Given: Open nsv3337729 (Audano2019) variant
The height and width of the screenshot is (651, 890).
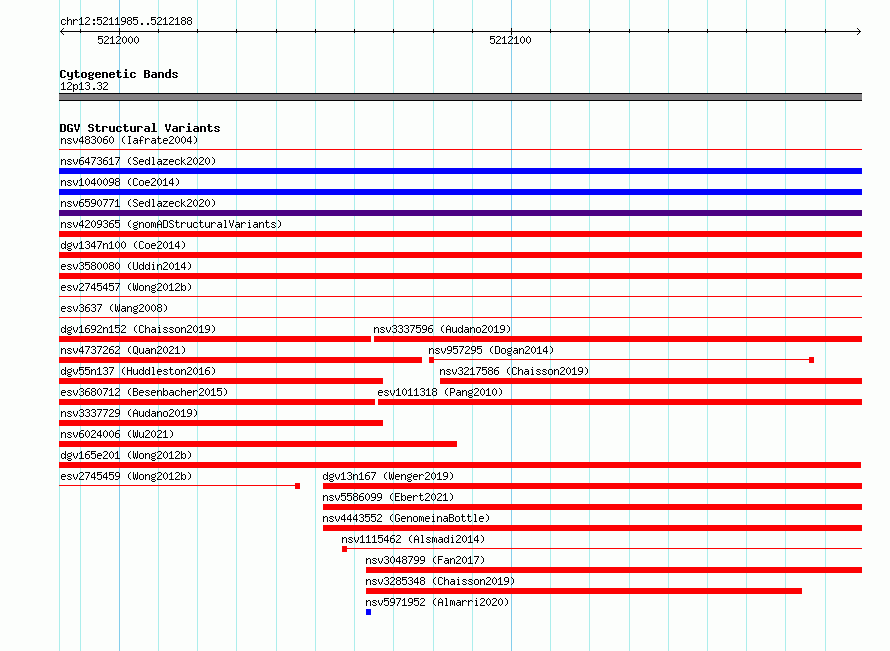Looking at the screenshot, I should coord(129,413).
